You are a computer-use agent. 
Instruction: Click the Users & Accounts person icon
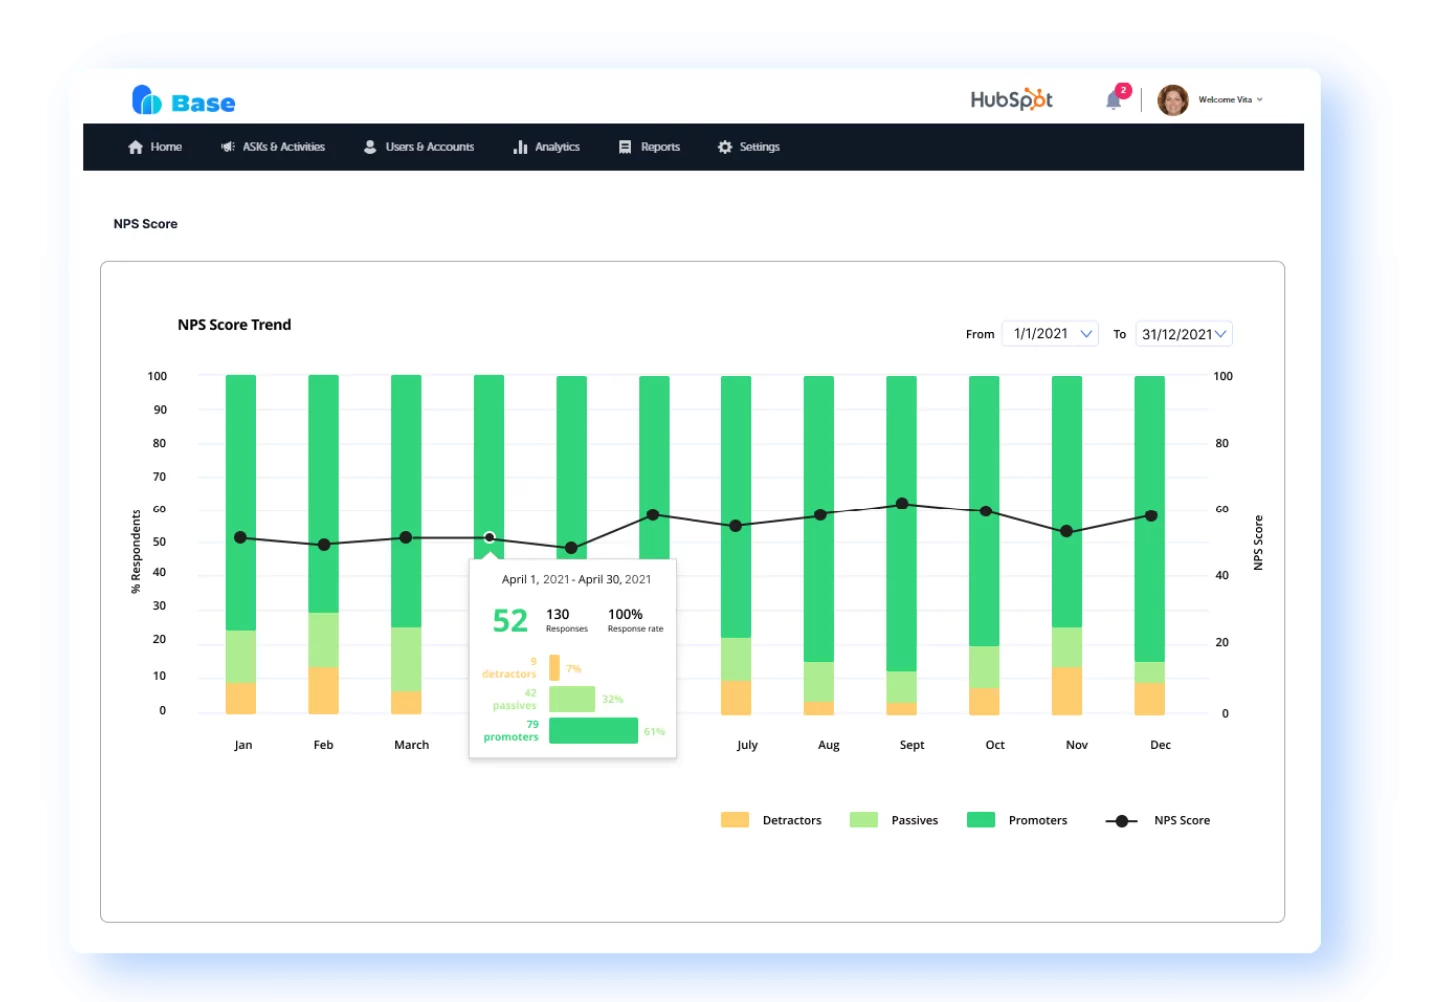[369, 146]
